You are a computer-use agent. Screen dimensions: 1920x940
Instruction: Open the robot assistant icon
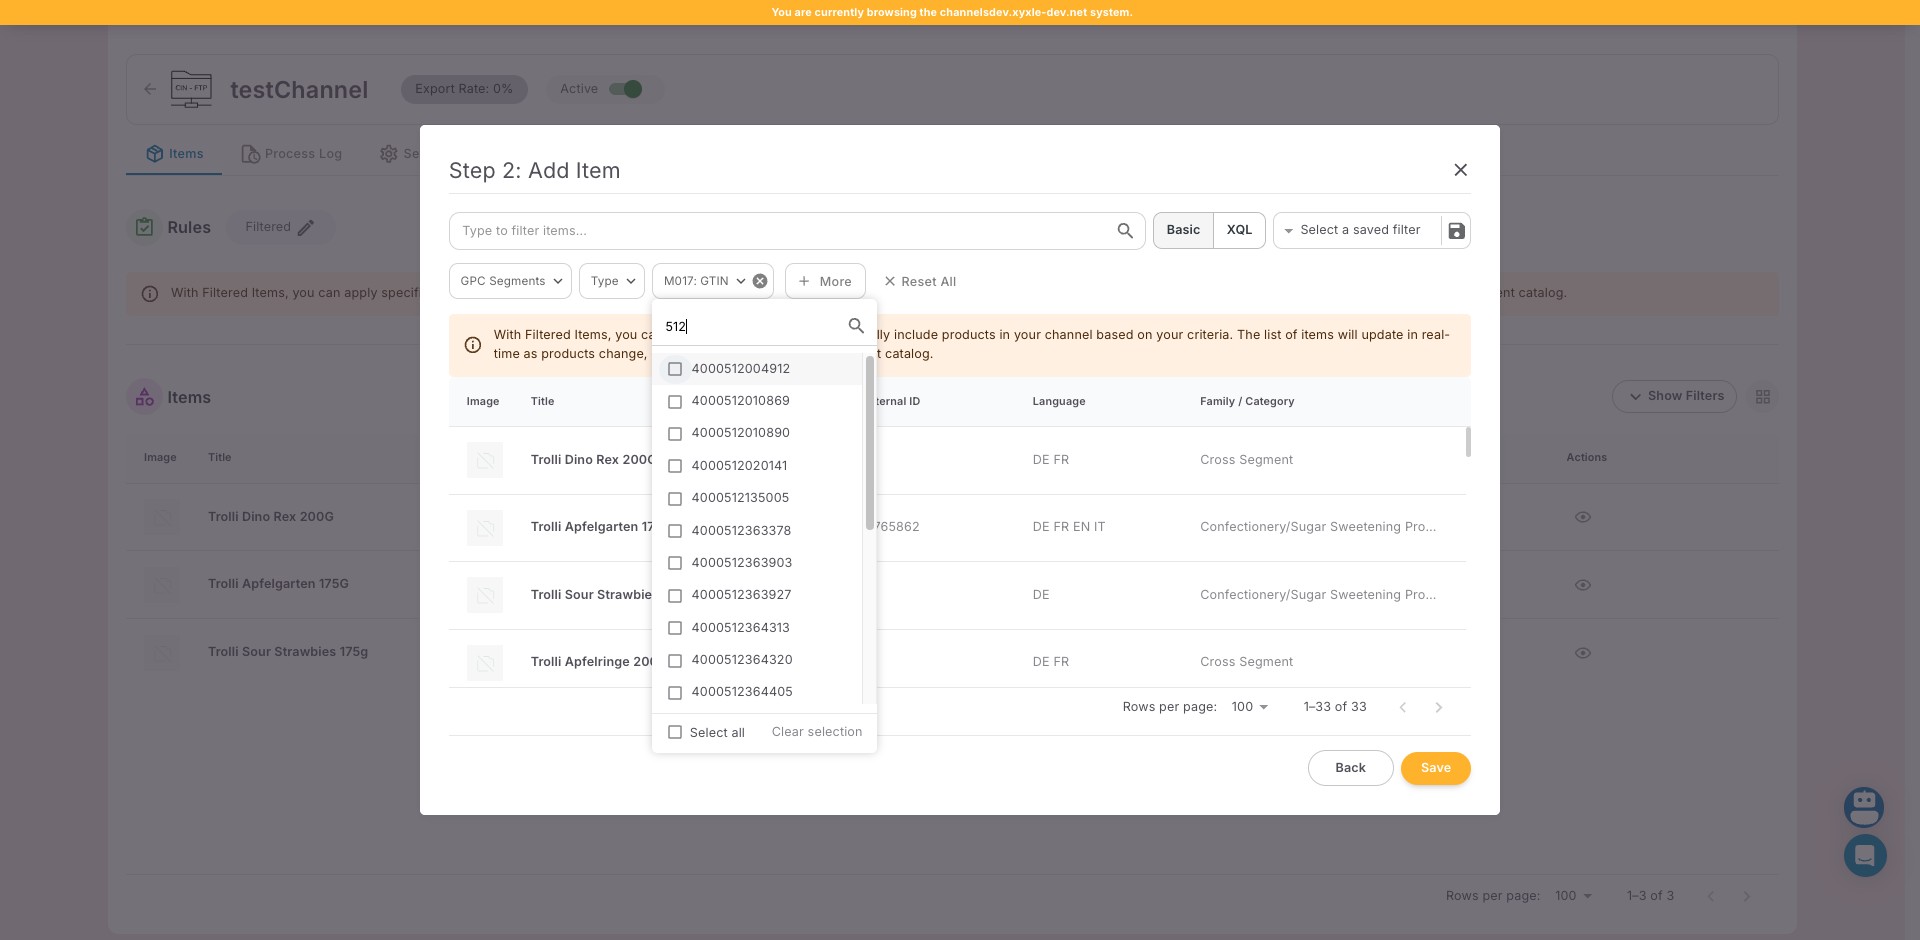(x=1864, y=806)
